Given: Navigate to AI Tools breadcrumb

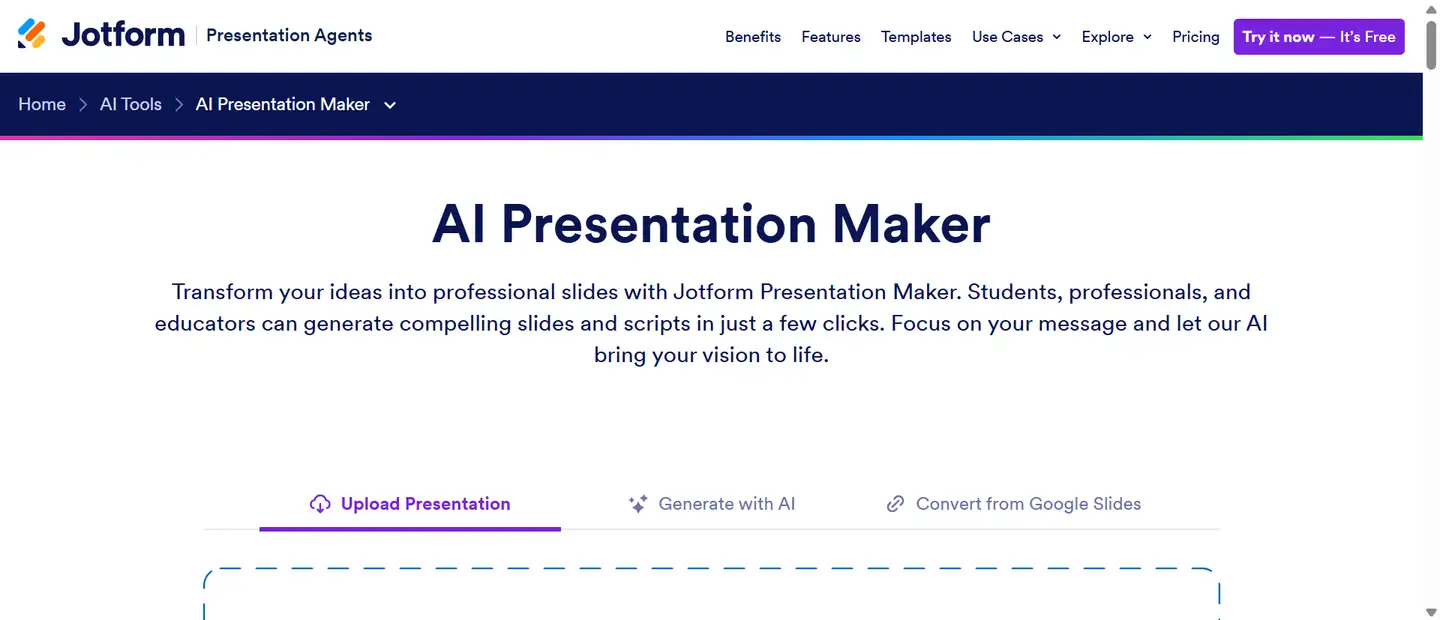Looking at the screenshot, I should tap(131, 105).
